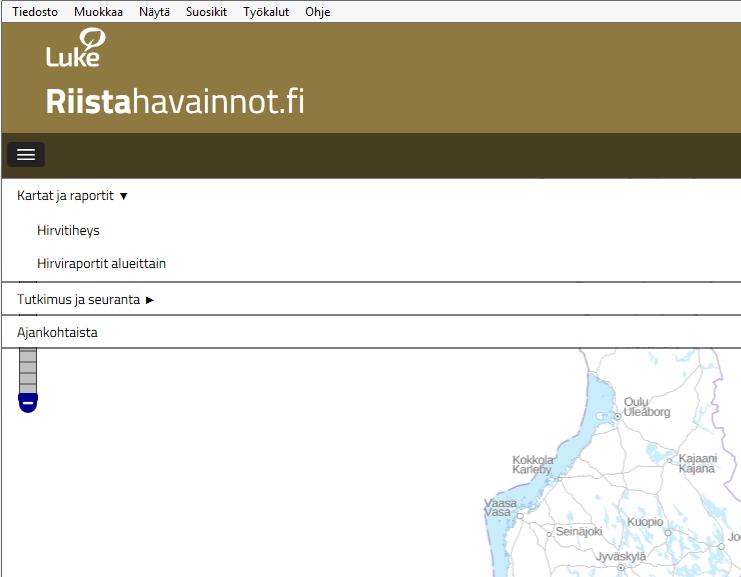This screenshot has width=741, height=577.
Task: Open the Ohje menu
Action: coord(318,12)
